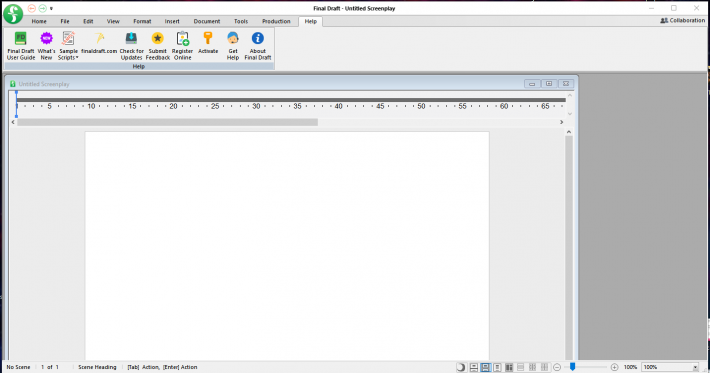The image size is (710, 373).
Task: Open the Tools tab
Action: [x=241, y=21]
